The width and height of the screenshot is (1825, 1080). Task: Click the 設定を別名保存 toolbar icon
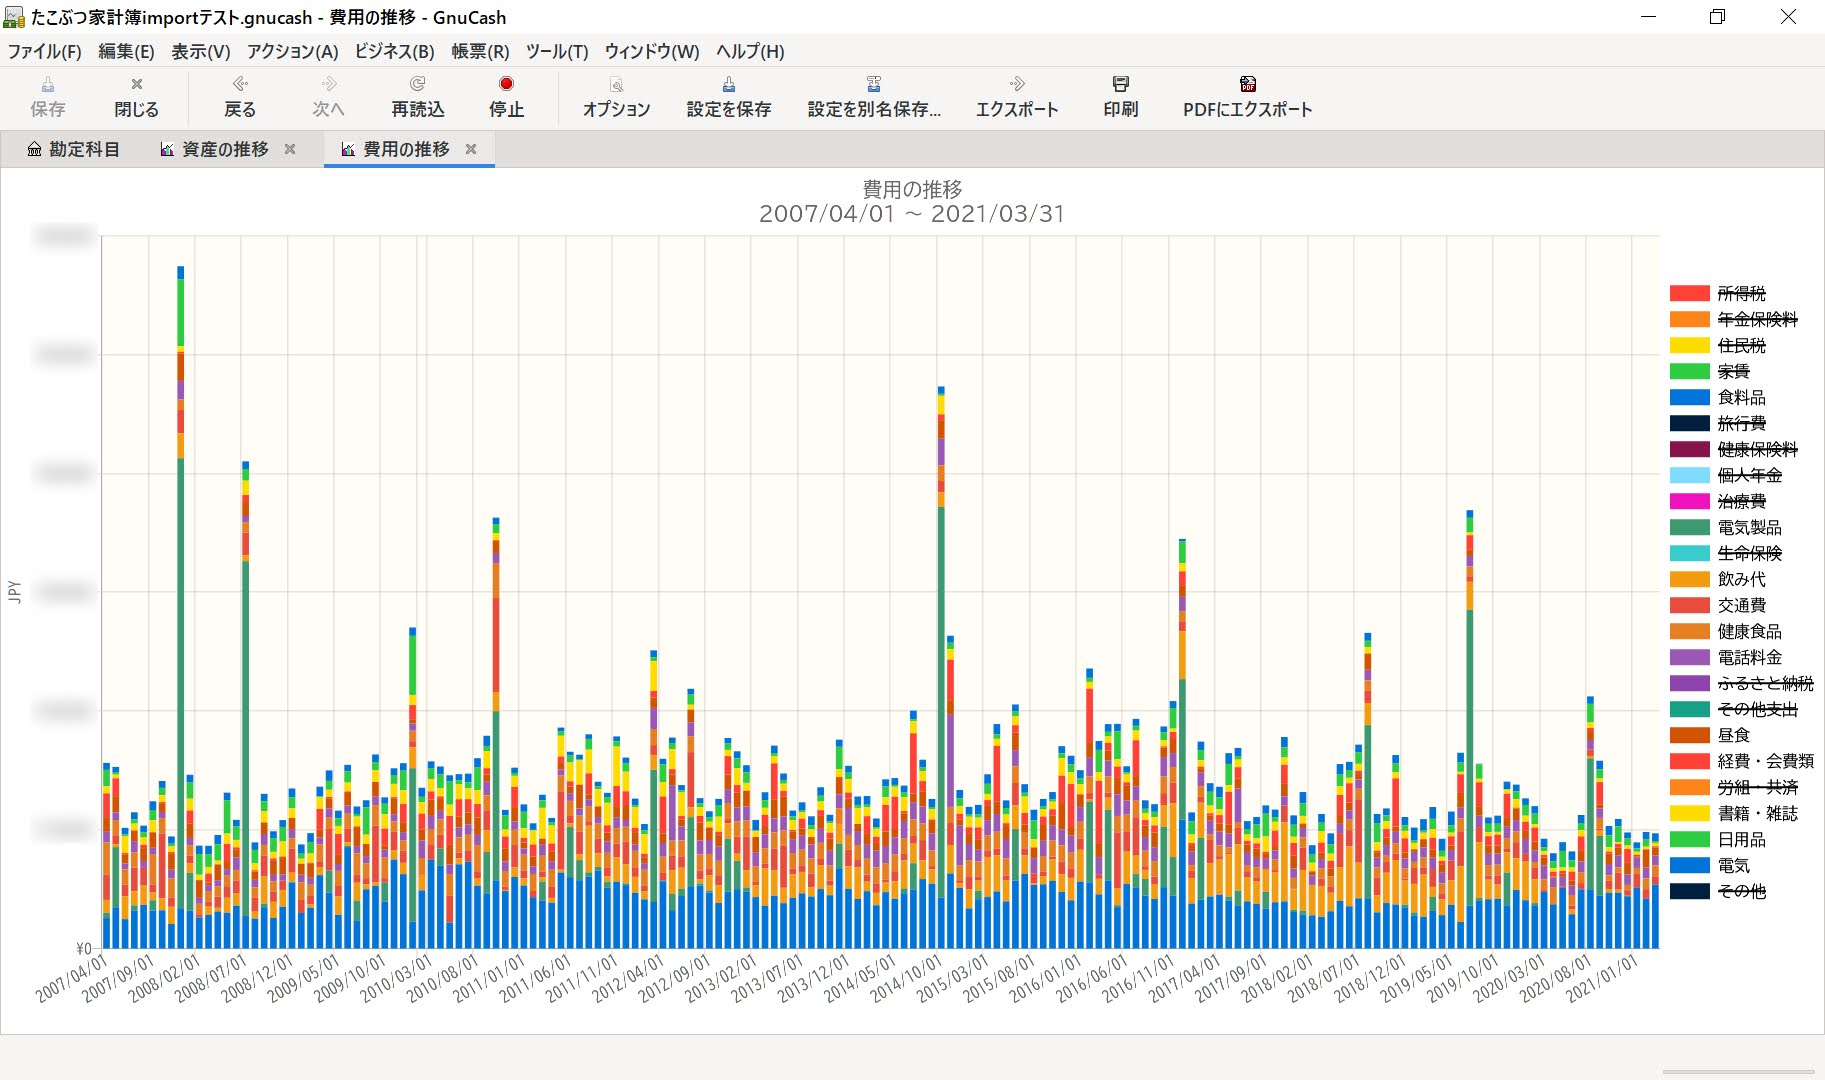874,84
